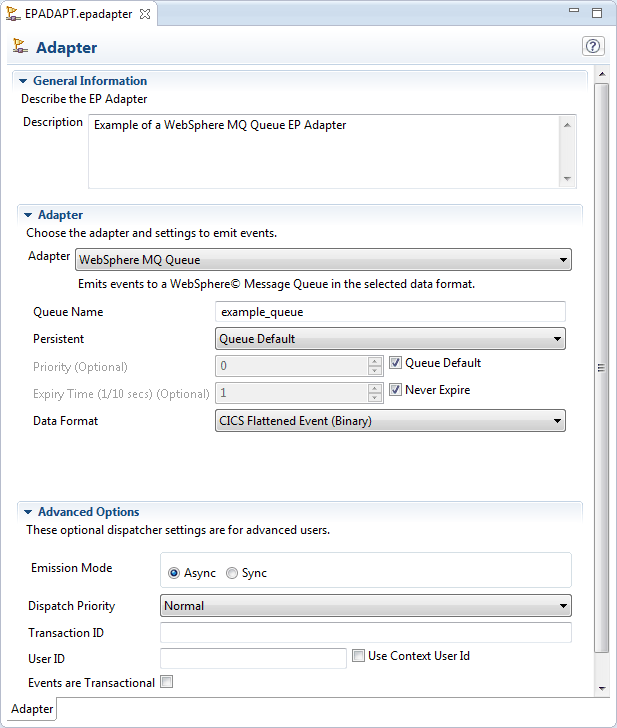Collapse the Advanced Options section
The image size is (617, 728).
tap(28, 512)
